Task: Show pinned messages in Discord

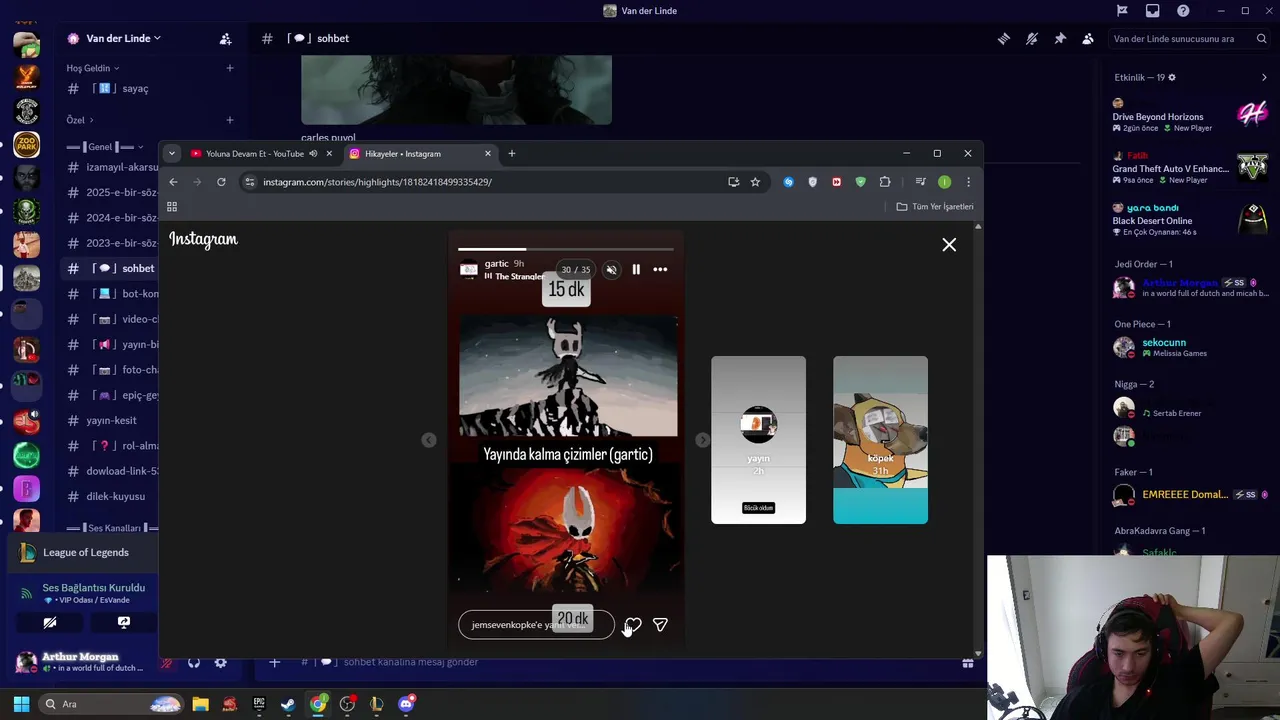Action: (x=1060, y=39)
